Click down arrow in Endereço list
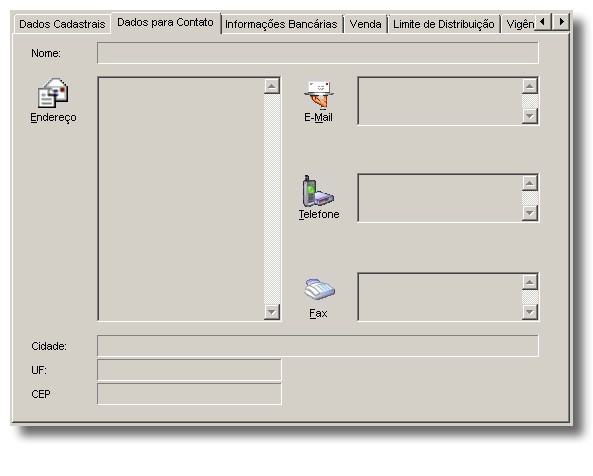Image resolution: width=593 pixels, height=476 pixels. 272,312
